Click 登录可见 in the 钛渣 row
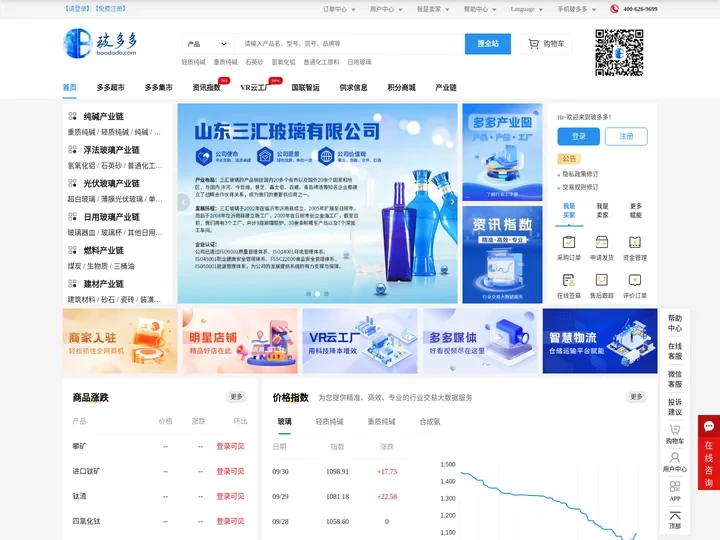 click(x=230, y=496)
